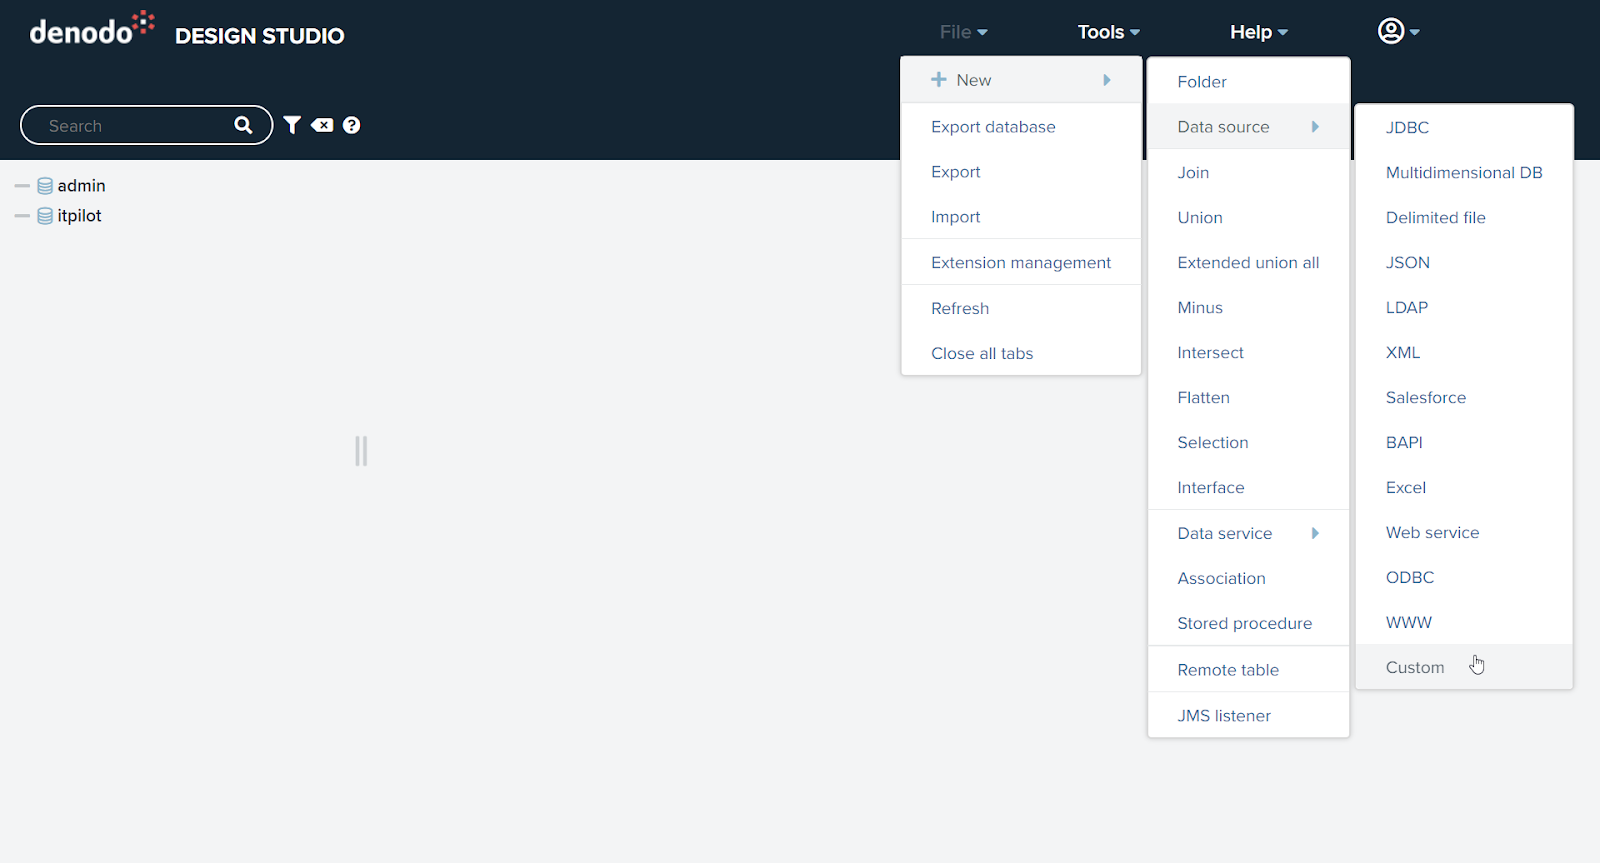The height and width of the screenshot is (863, 1600).
Task: Click the panel splitter handle
Action: click(361, 451)
